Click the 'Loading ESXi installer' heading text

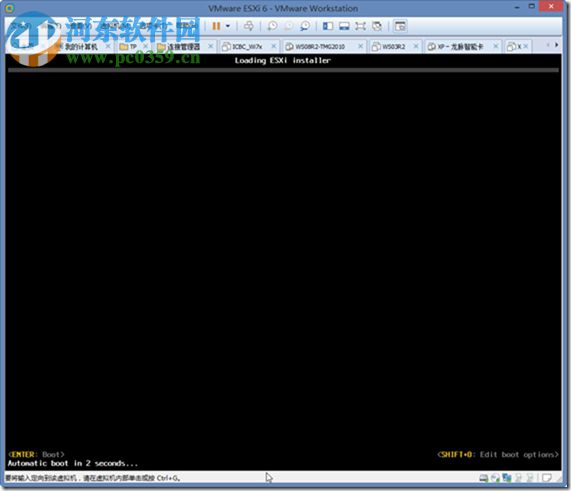click(x=283, y=61)
